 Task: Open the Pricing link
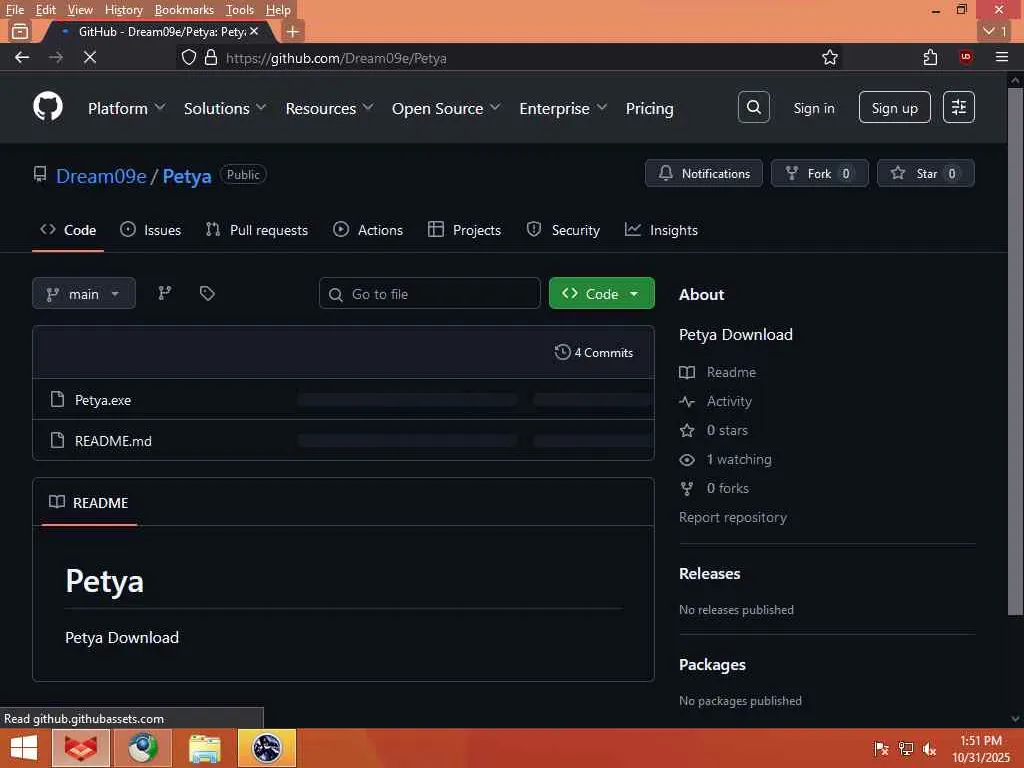[649, 108]
